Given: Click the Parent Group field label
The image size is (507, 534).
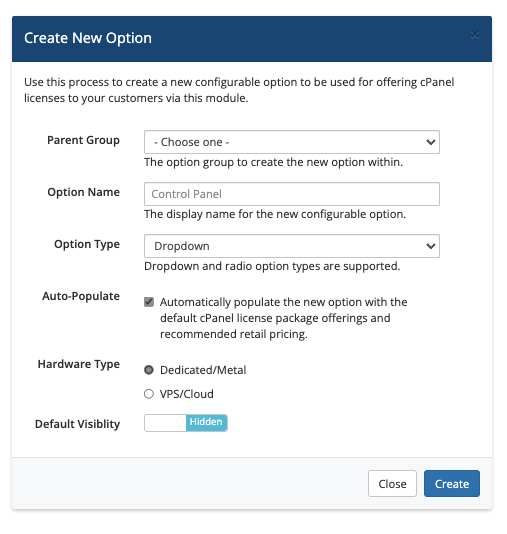Looking at the screenshot, I should pyautogui.click(x=83, y=140).
